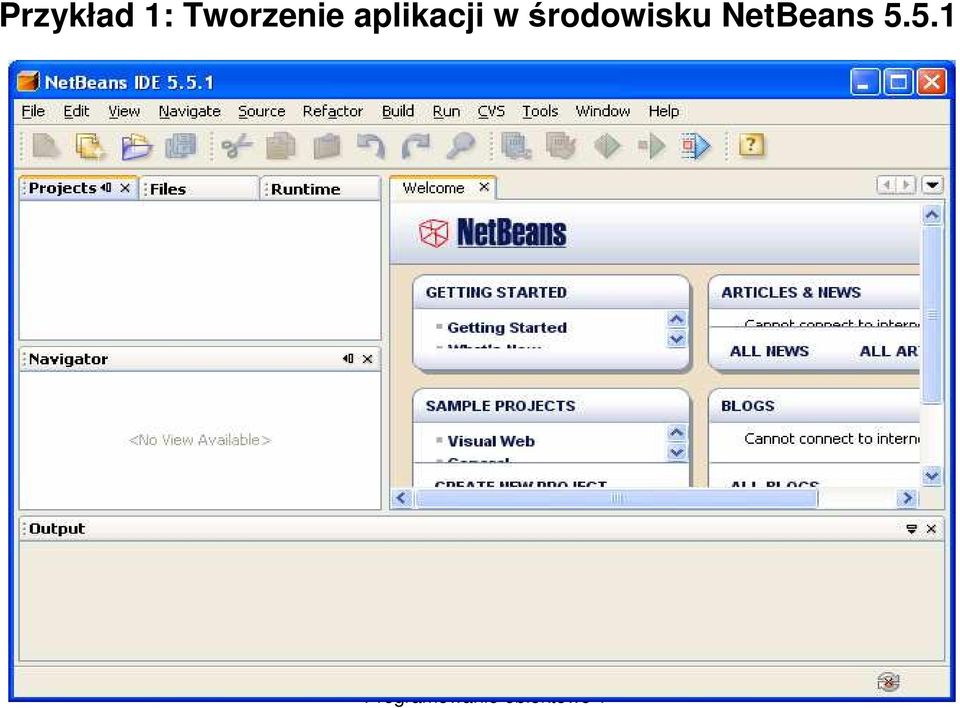
Task: Click the horizontal scrollbar thumb
Action: click(617, 499)
